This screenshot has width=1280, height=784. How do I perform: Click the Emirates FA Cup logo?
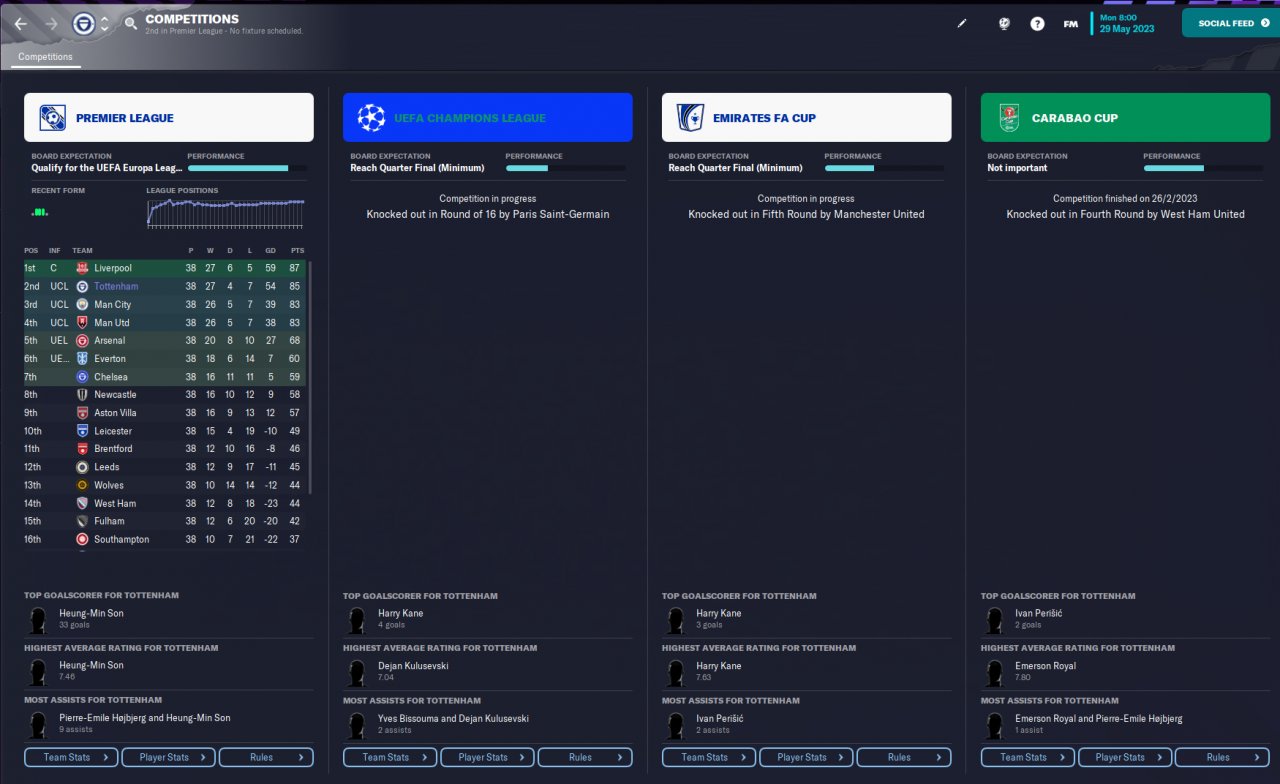[x=690, y=118]
